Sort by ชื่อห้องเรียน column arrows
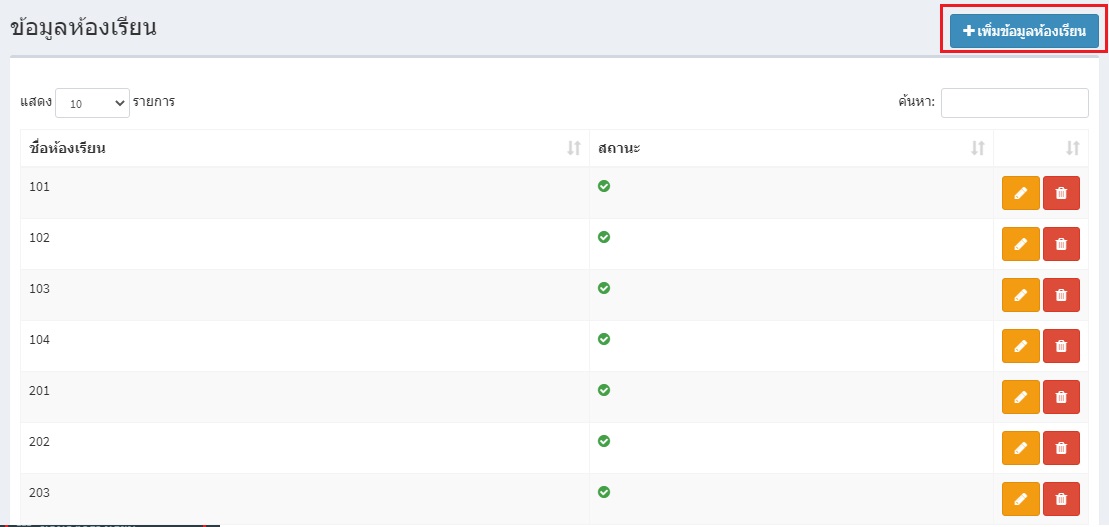Viewport: 1109px width, 527px height. 574,149
